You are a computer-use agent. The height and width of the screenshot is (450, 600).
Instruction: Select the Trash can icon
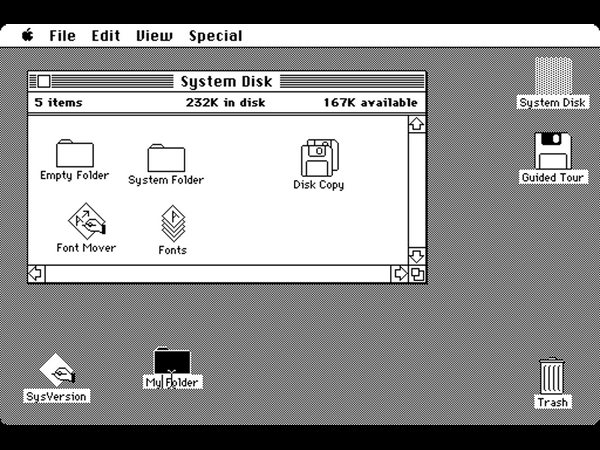tap(551, 375)
